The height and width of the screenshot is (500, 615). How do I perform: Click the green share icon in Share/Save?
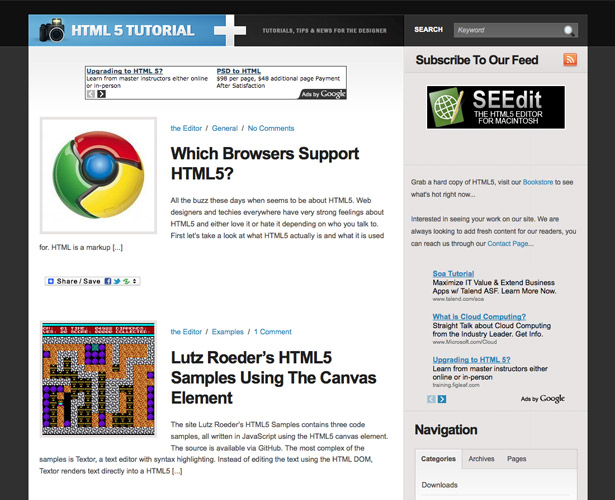coord(126,281)
